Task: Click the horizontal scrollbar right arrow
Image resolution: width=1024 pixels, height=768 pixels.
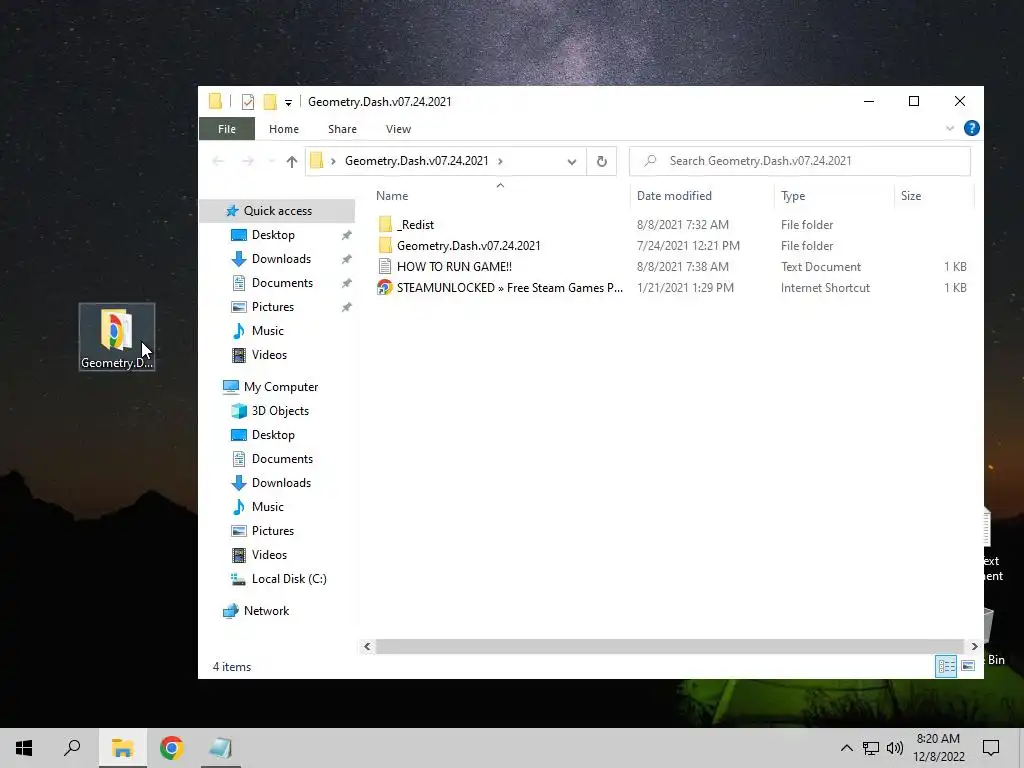Action: click(x=974, y=647)
